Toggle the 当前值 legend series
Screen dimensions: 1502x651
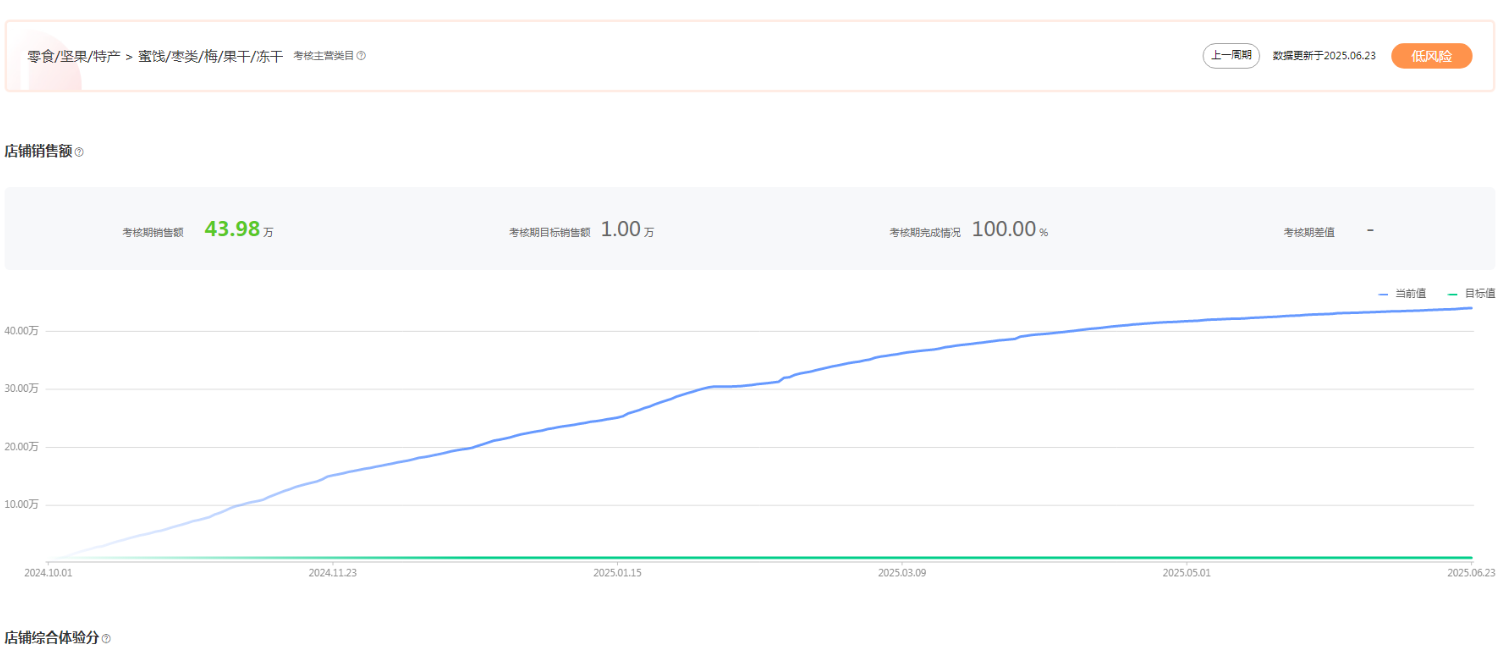[1402, 293]
